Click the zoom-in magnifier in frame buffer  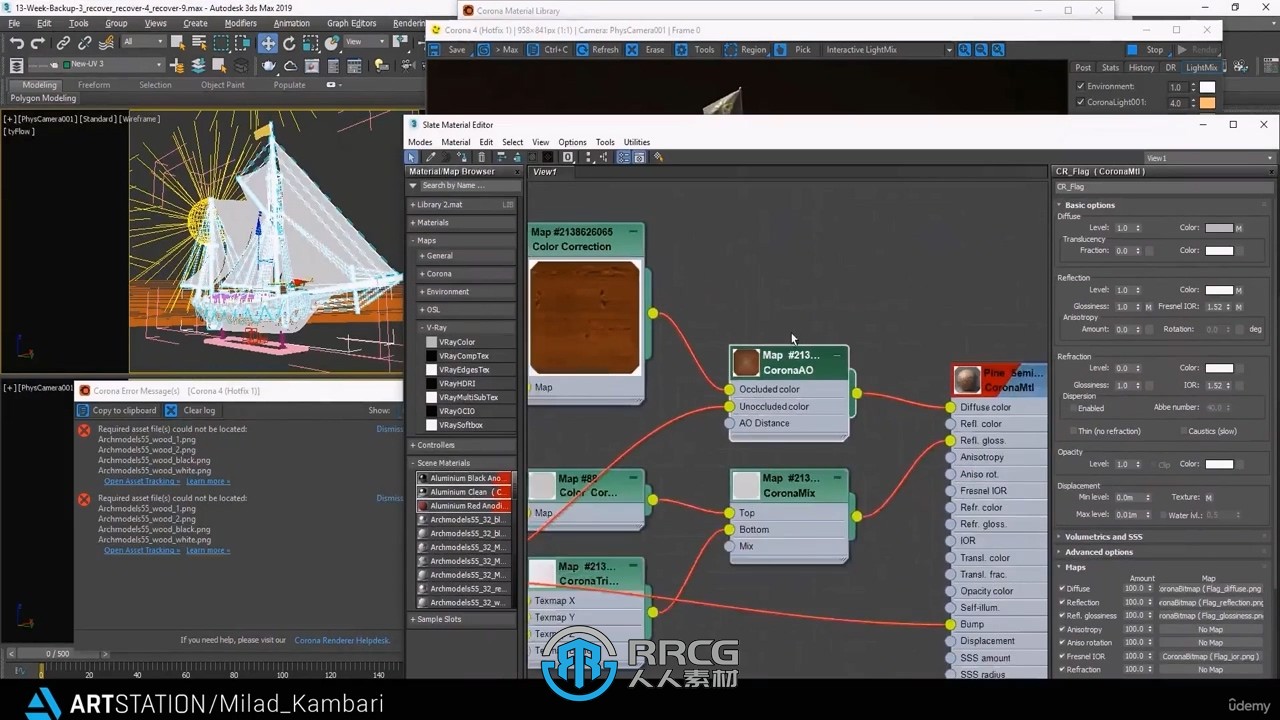(965, 49)
